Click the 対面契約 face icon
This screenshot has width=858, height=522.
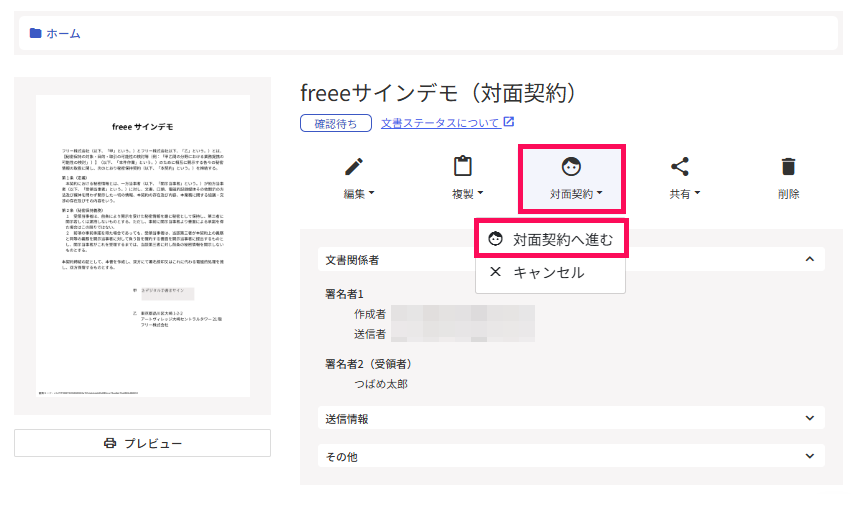pyautogui.click(x=571, y=166)
